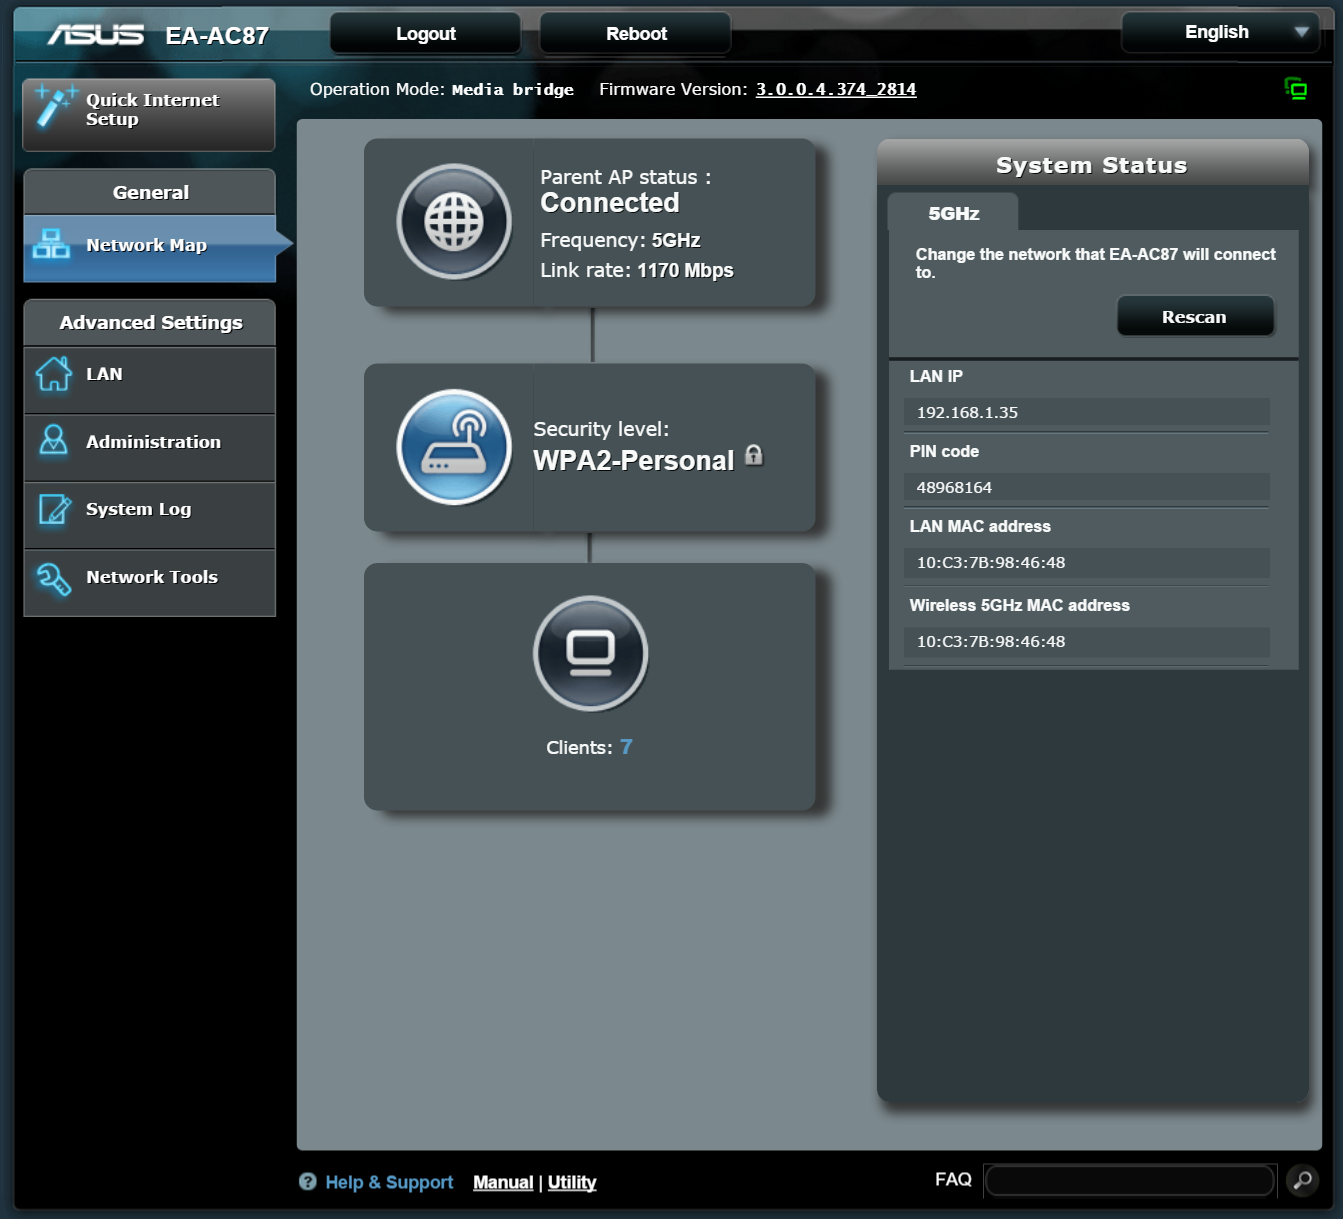Click the green network status icon
Viewport: 1343px width, 1219px height.
click(x=1295, y=89)
